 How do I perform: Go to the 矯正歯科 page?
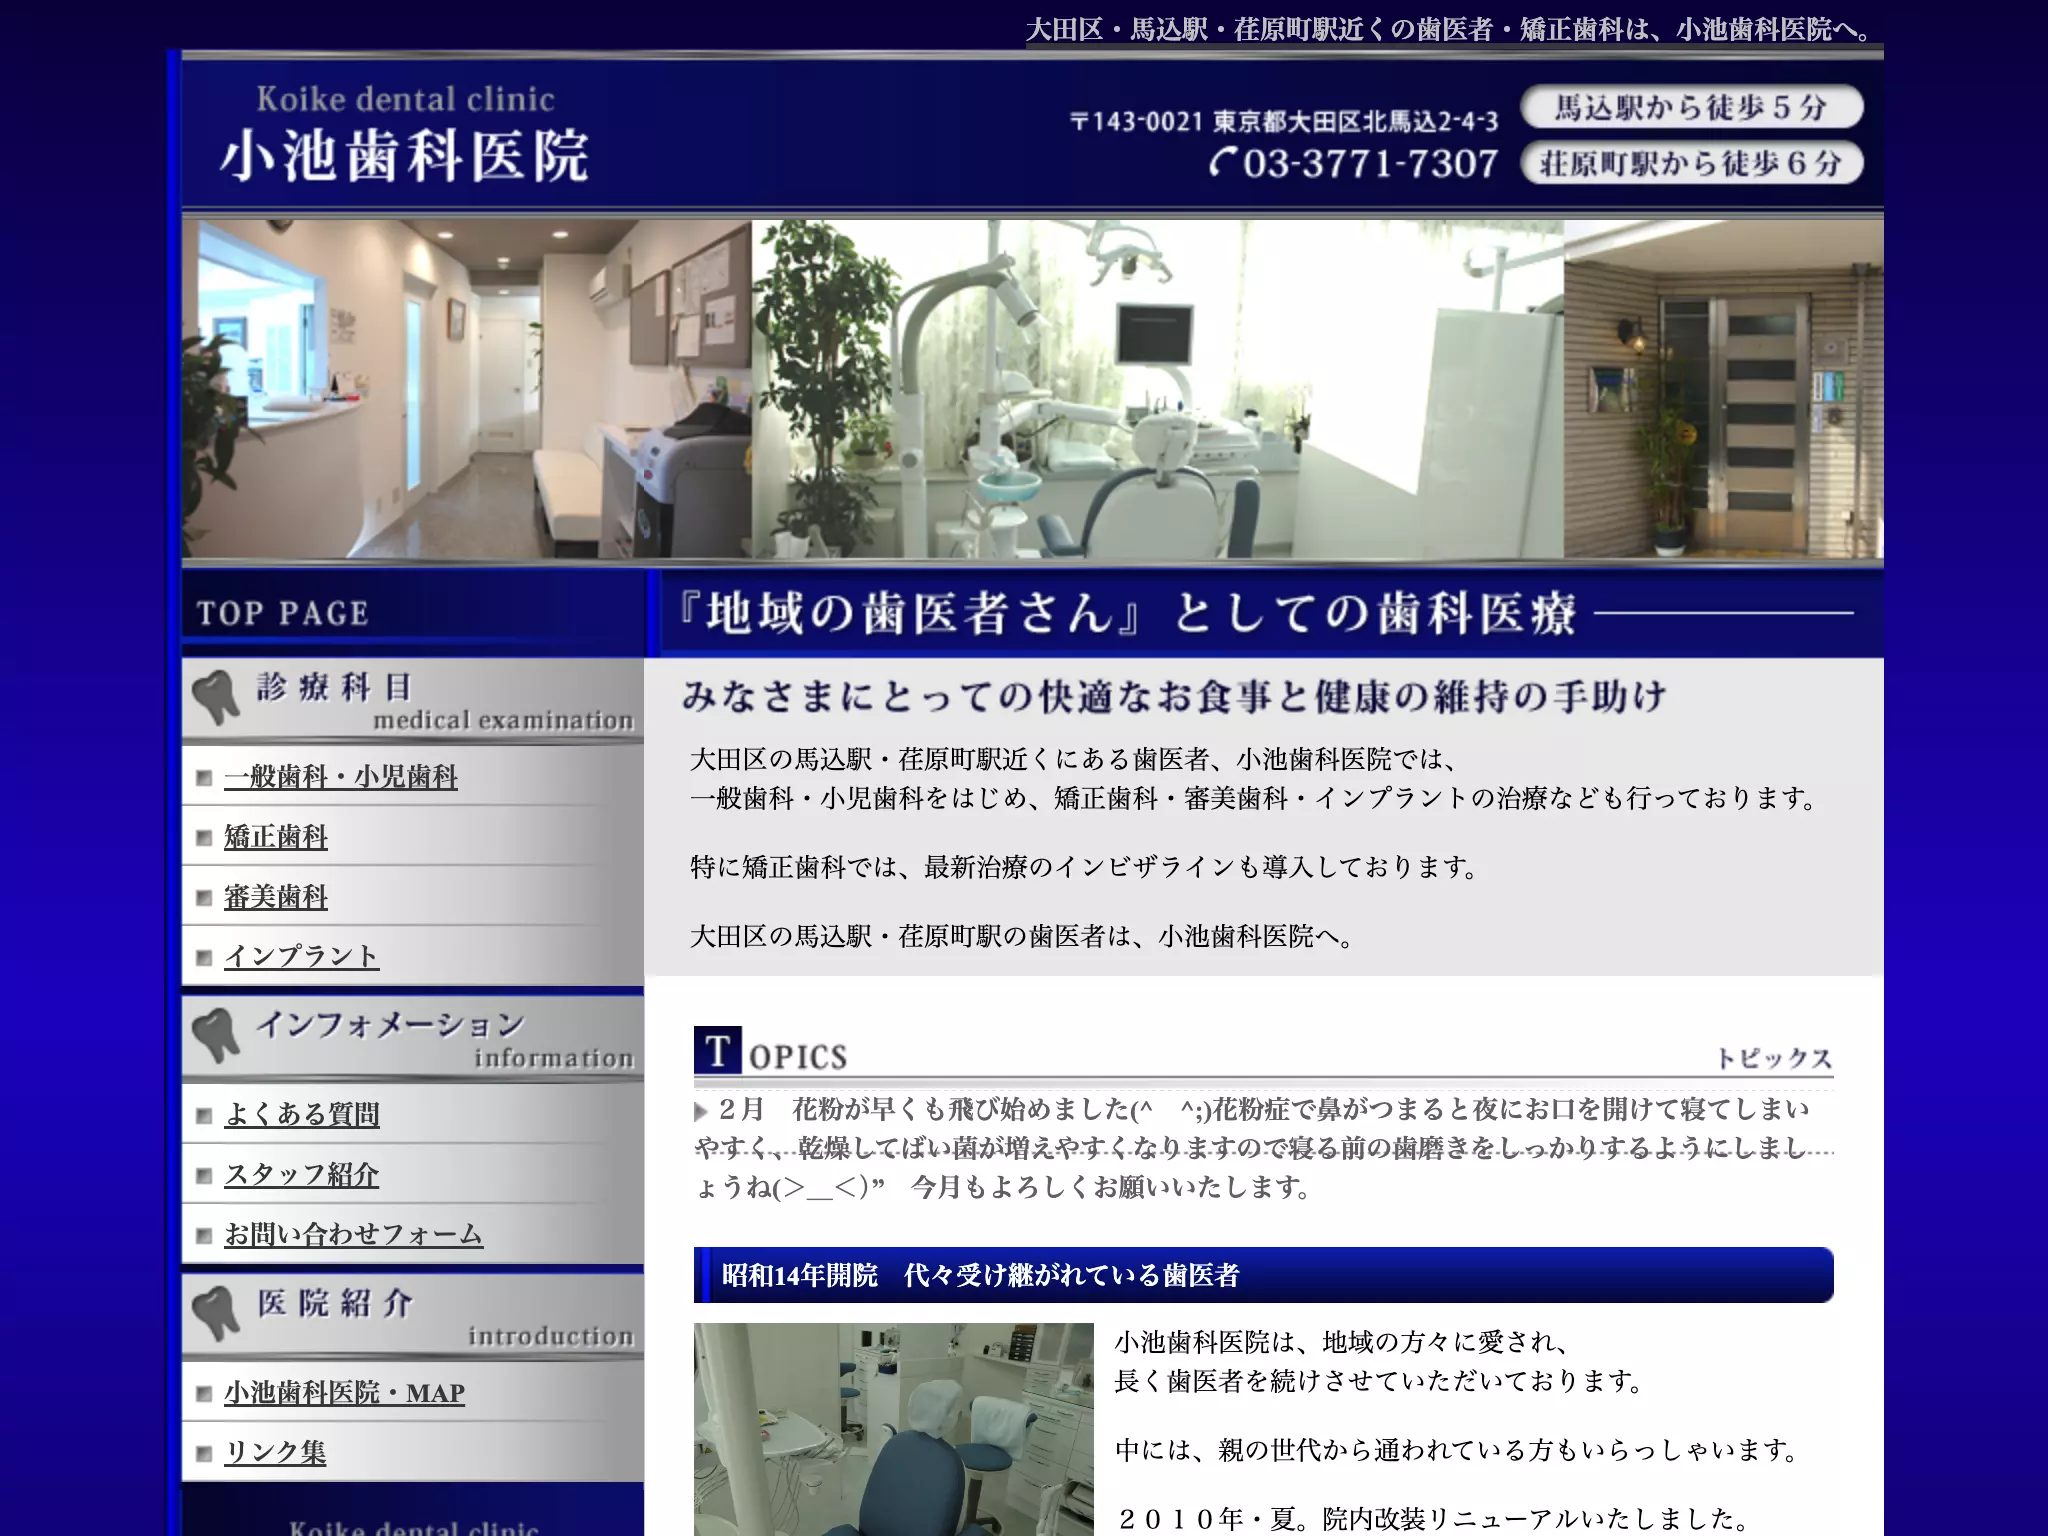276,837
